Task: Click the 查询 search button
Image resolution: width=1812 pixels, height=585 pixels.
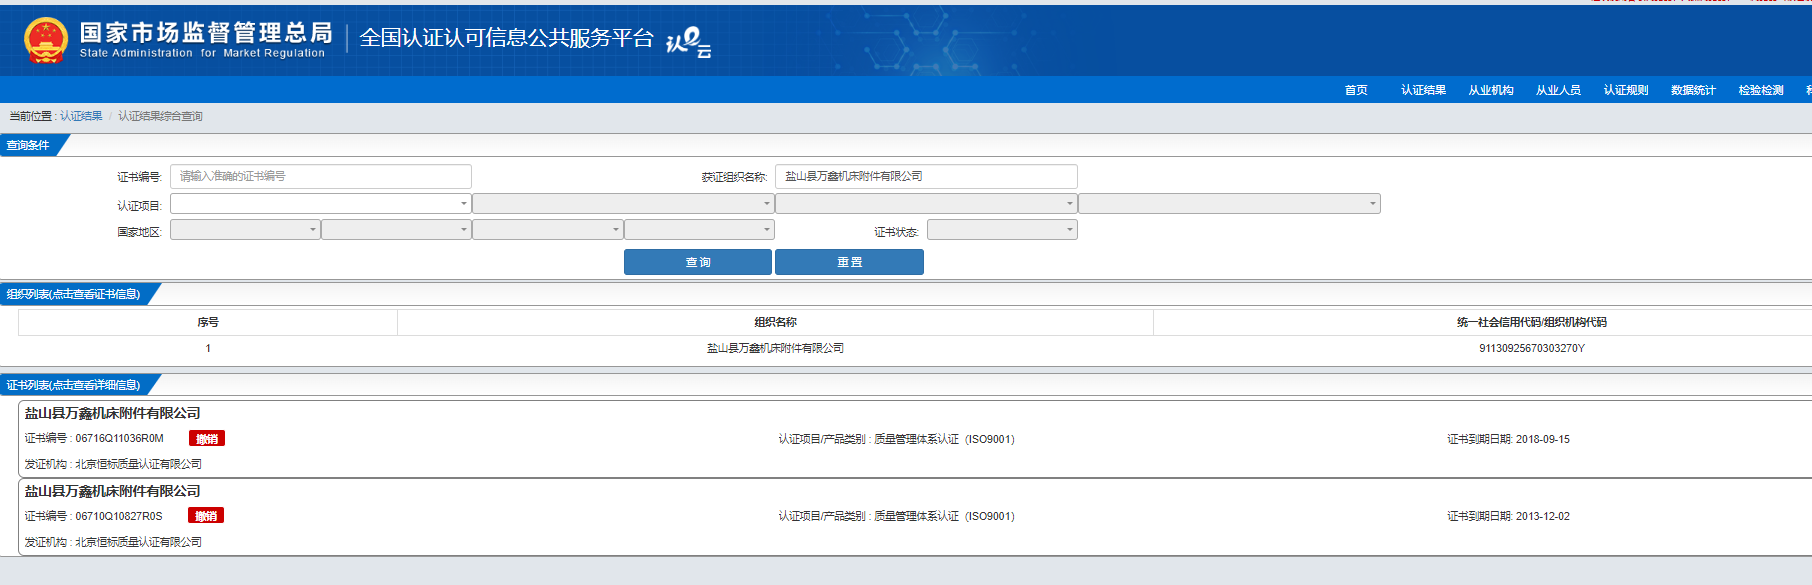Action: (x=698, y=262)
